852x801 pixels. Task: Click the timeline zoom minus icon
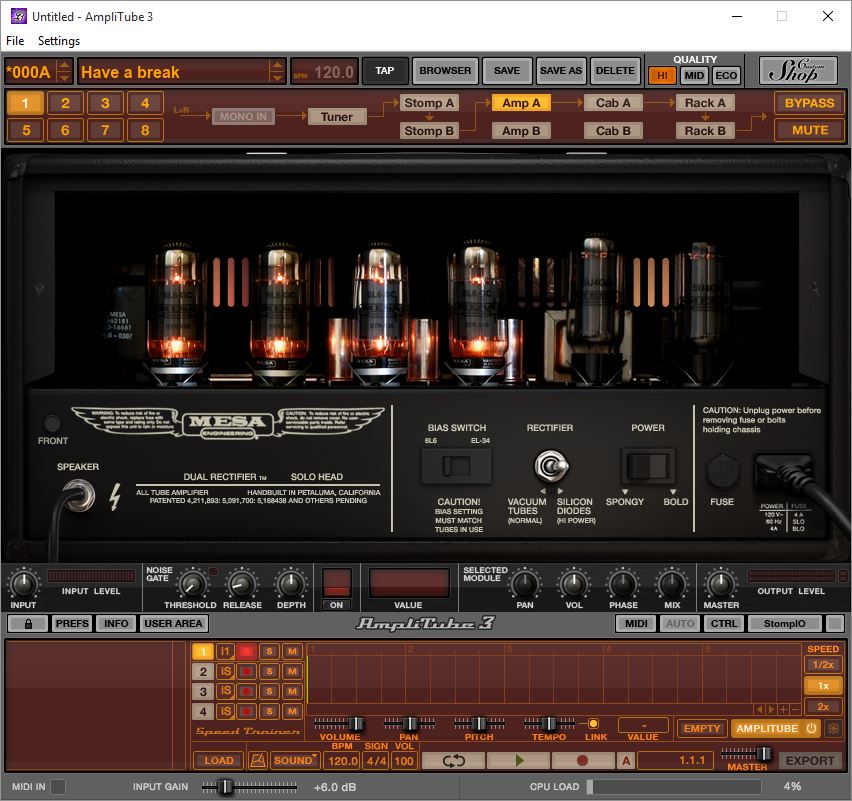click(x=795, y=709)
